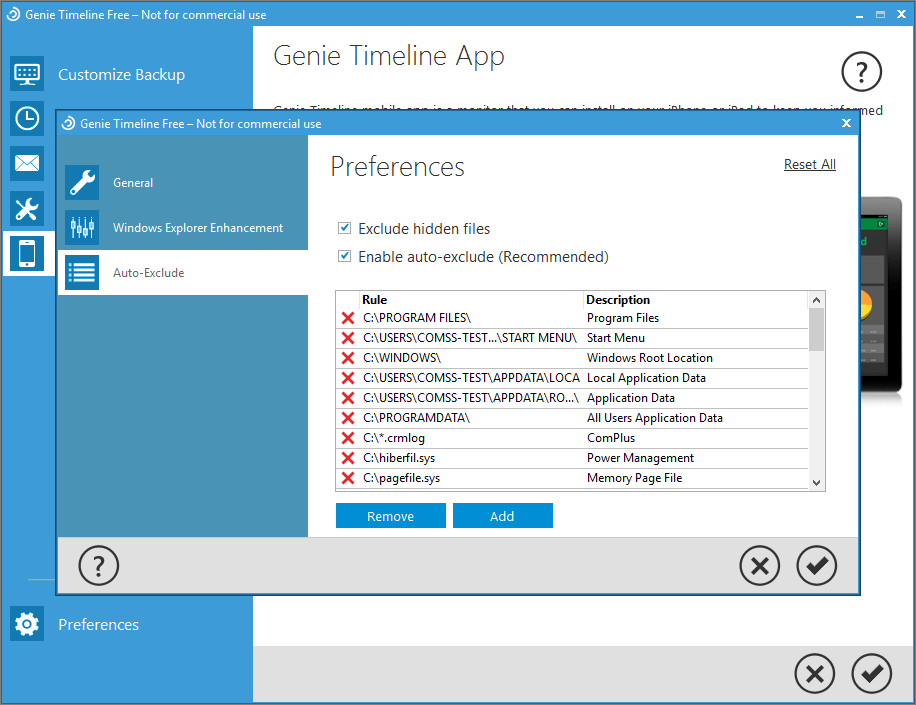The width and height of the screenshot is (916, 705).
Task: Open Customize Backup in main window
Action: 122,74
